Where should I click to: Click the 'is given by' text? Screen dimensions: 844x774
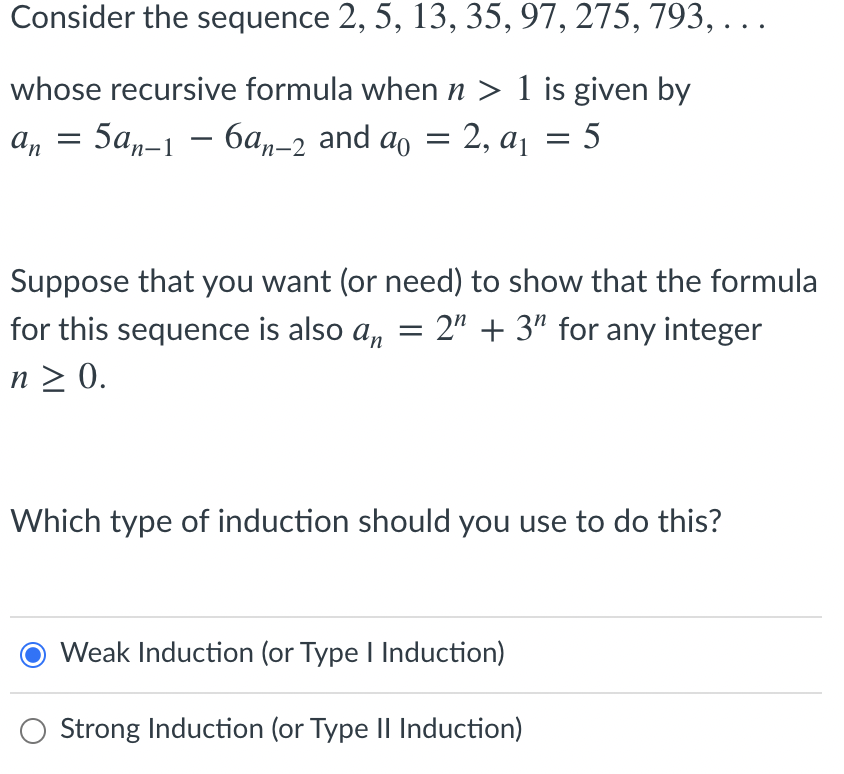point(617,90)
